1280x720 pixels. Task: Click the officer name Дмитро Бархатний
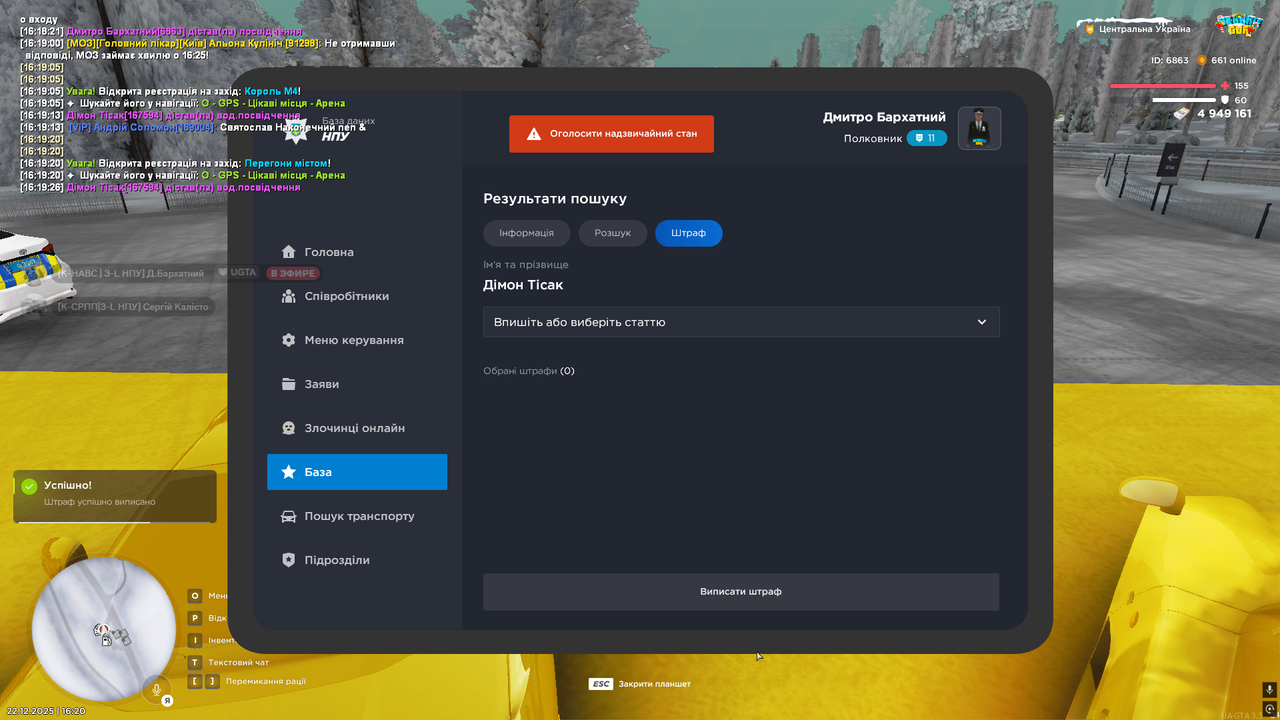[884, 117]
